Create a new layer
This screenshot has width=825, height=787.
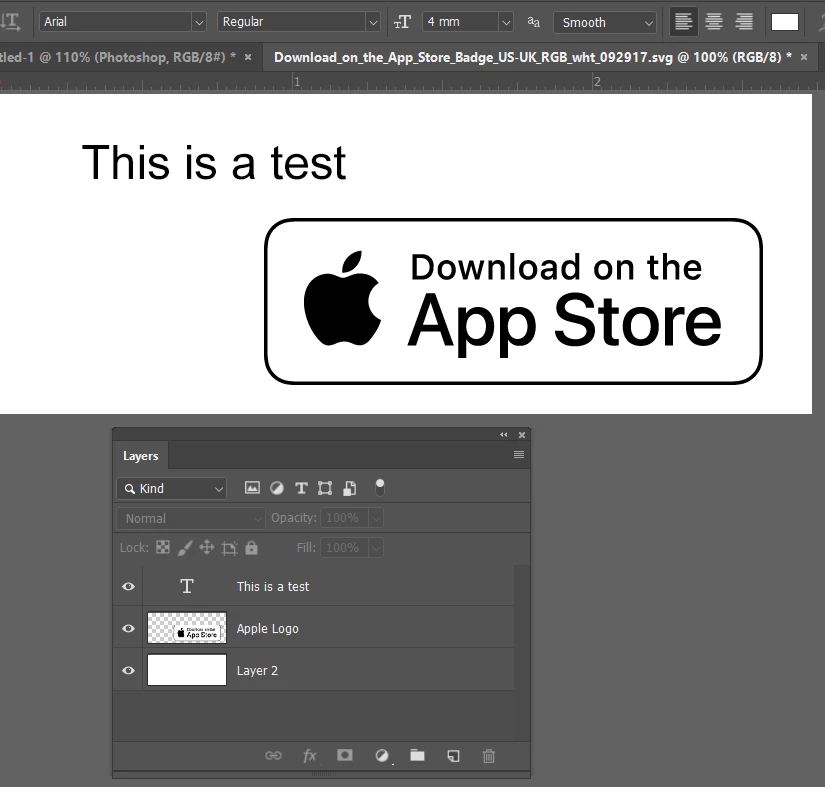tap(453, 756)
